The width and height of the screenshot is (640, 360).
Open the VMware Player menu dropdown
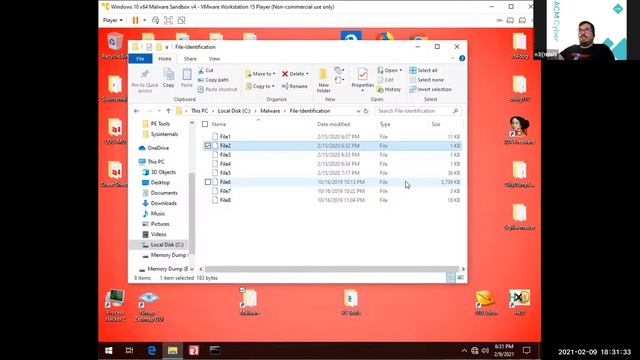[112, 20]
